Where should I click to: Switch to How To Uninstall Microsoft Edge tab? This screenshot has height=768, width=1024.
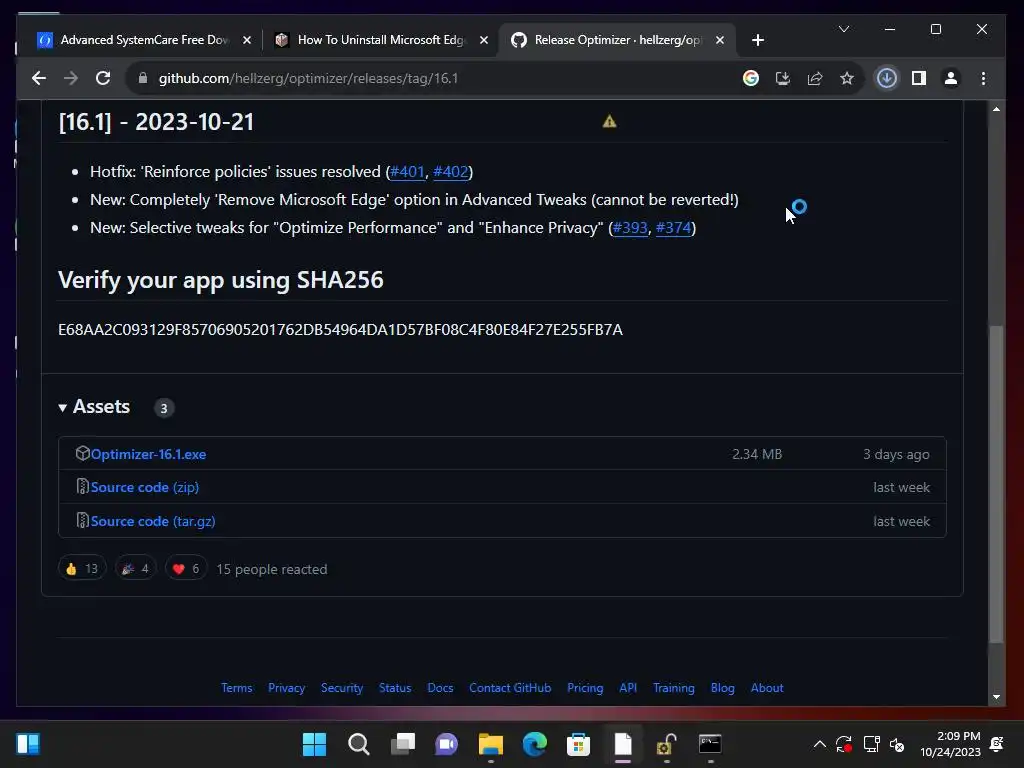tap(381, 40)
